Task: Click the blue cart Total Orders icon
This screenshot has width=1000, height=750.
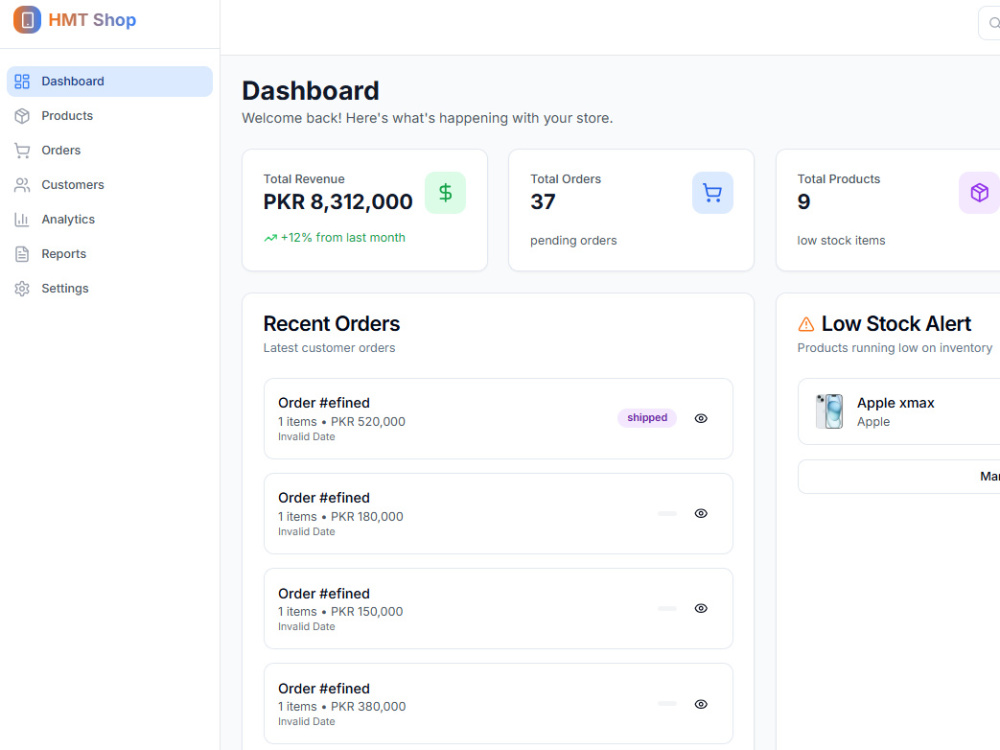Action: [712, 193]
